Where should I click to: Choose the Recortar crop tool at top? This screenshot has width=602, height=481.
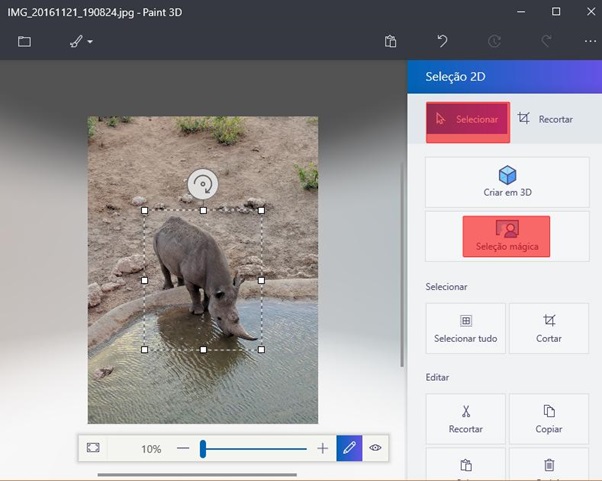(545, 119)
